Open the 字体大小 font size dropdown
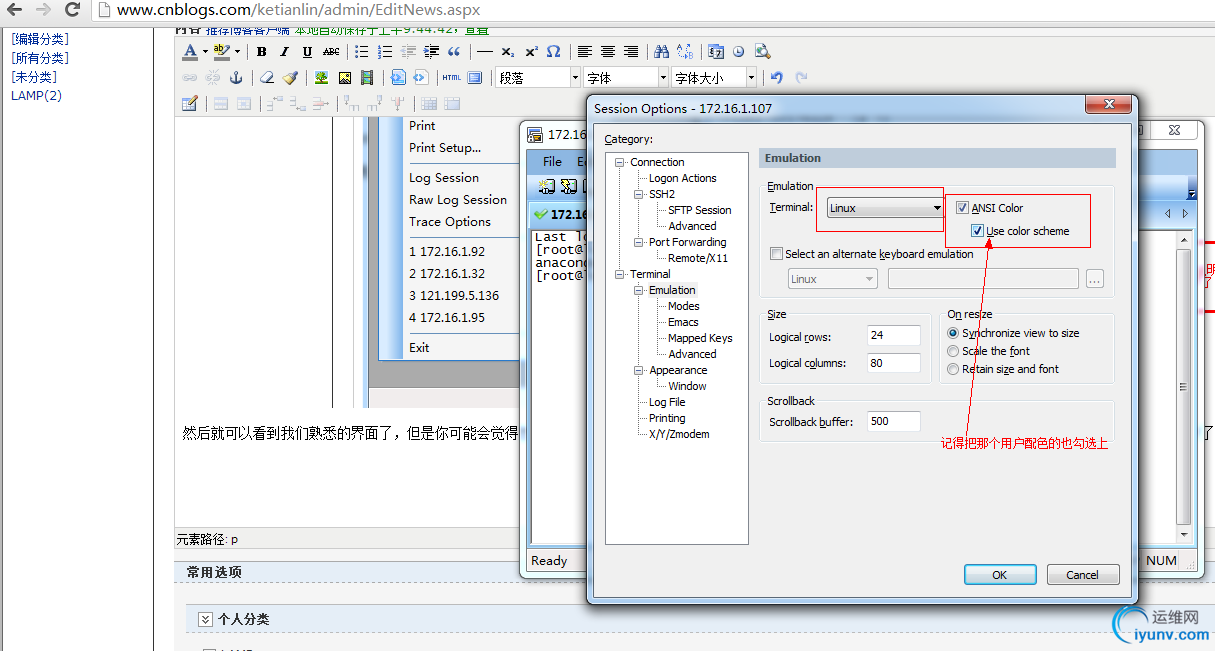The height and width of the screenshot is (651, 1215). tap(714, 77)
